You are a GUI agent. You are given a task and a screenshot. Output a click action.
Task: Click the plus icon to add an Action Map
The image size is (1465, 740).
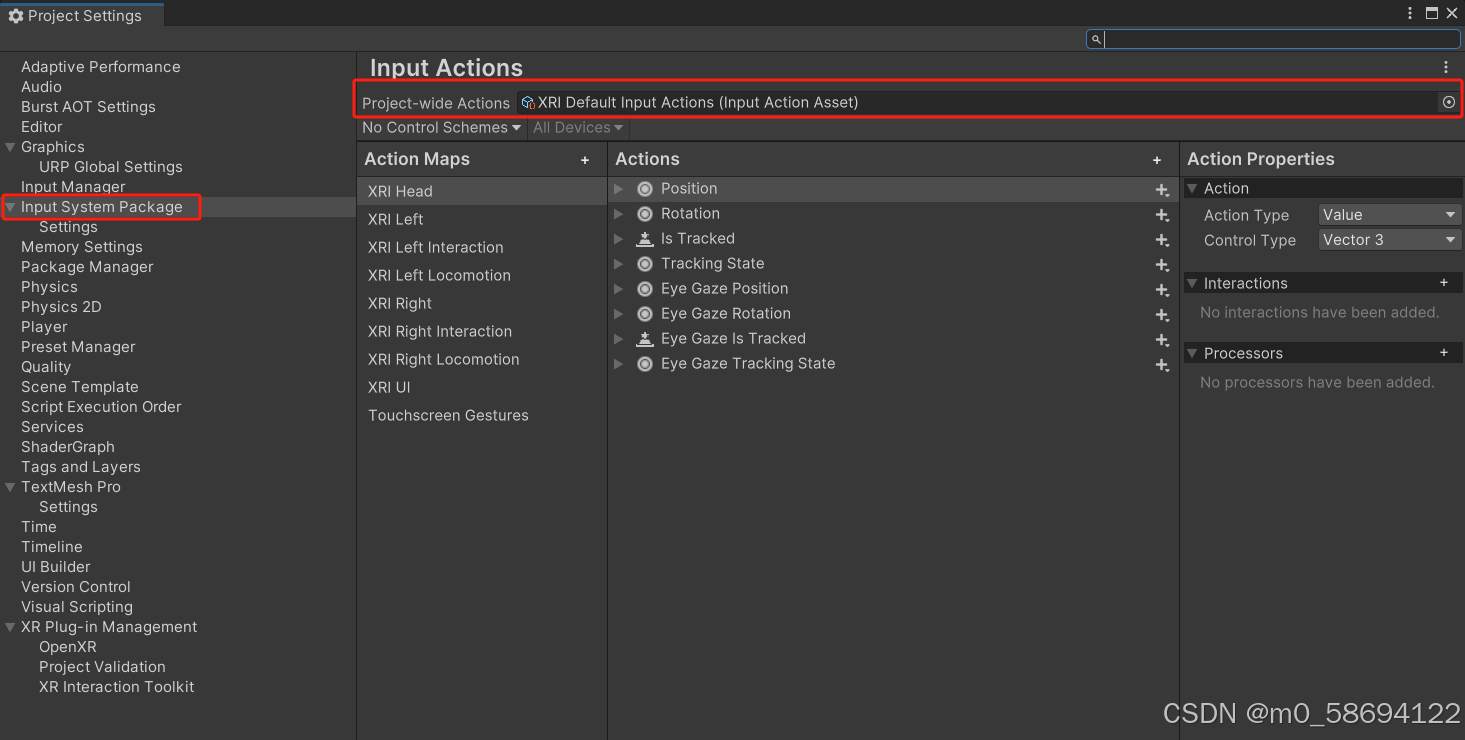585,159
